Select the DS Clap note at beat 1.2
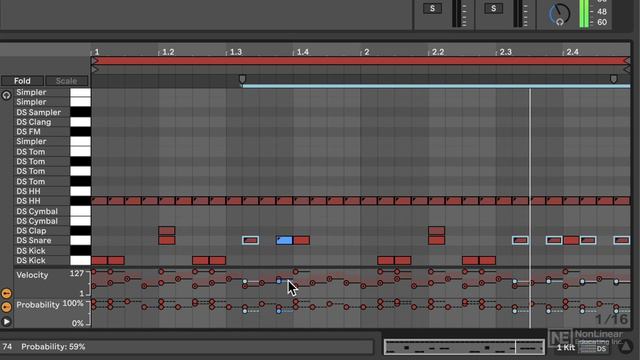 167,231
